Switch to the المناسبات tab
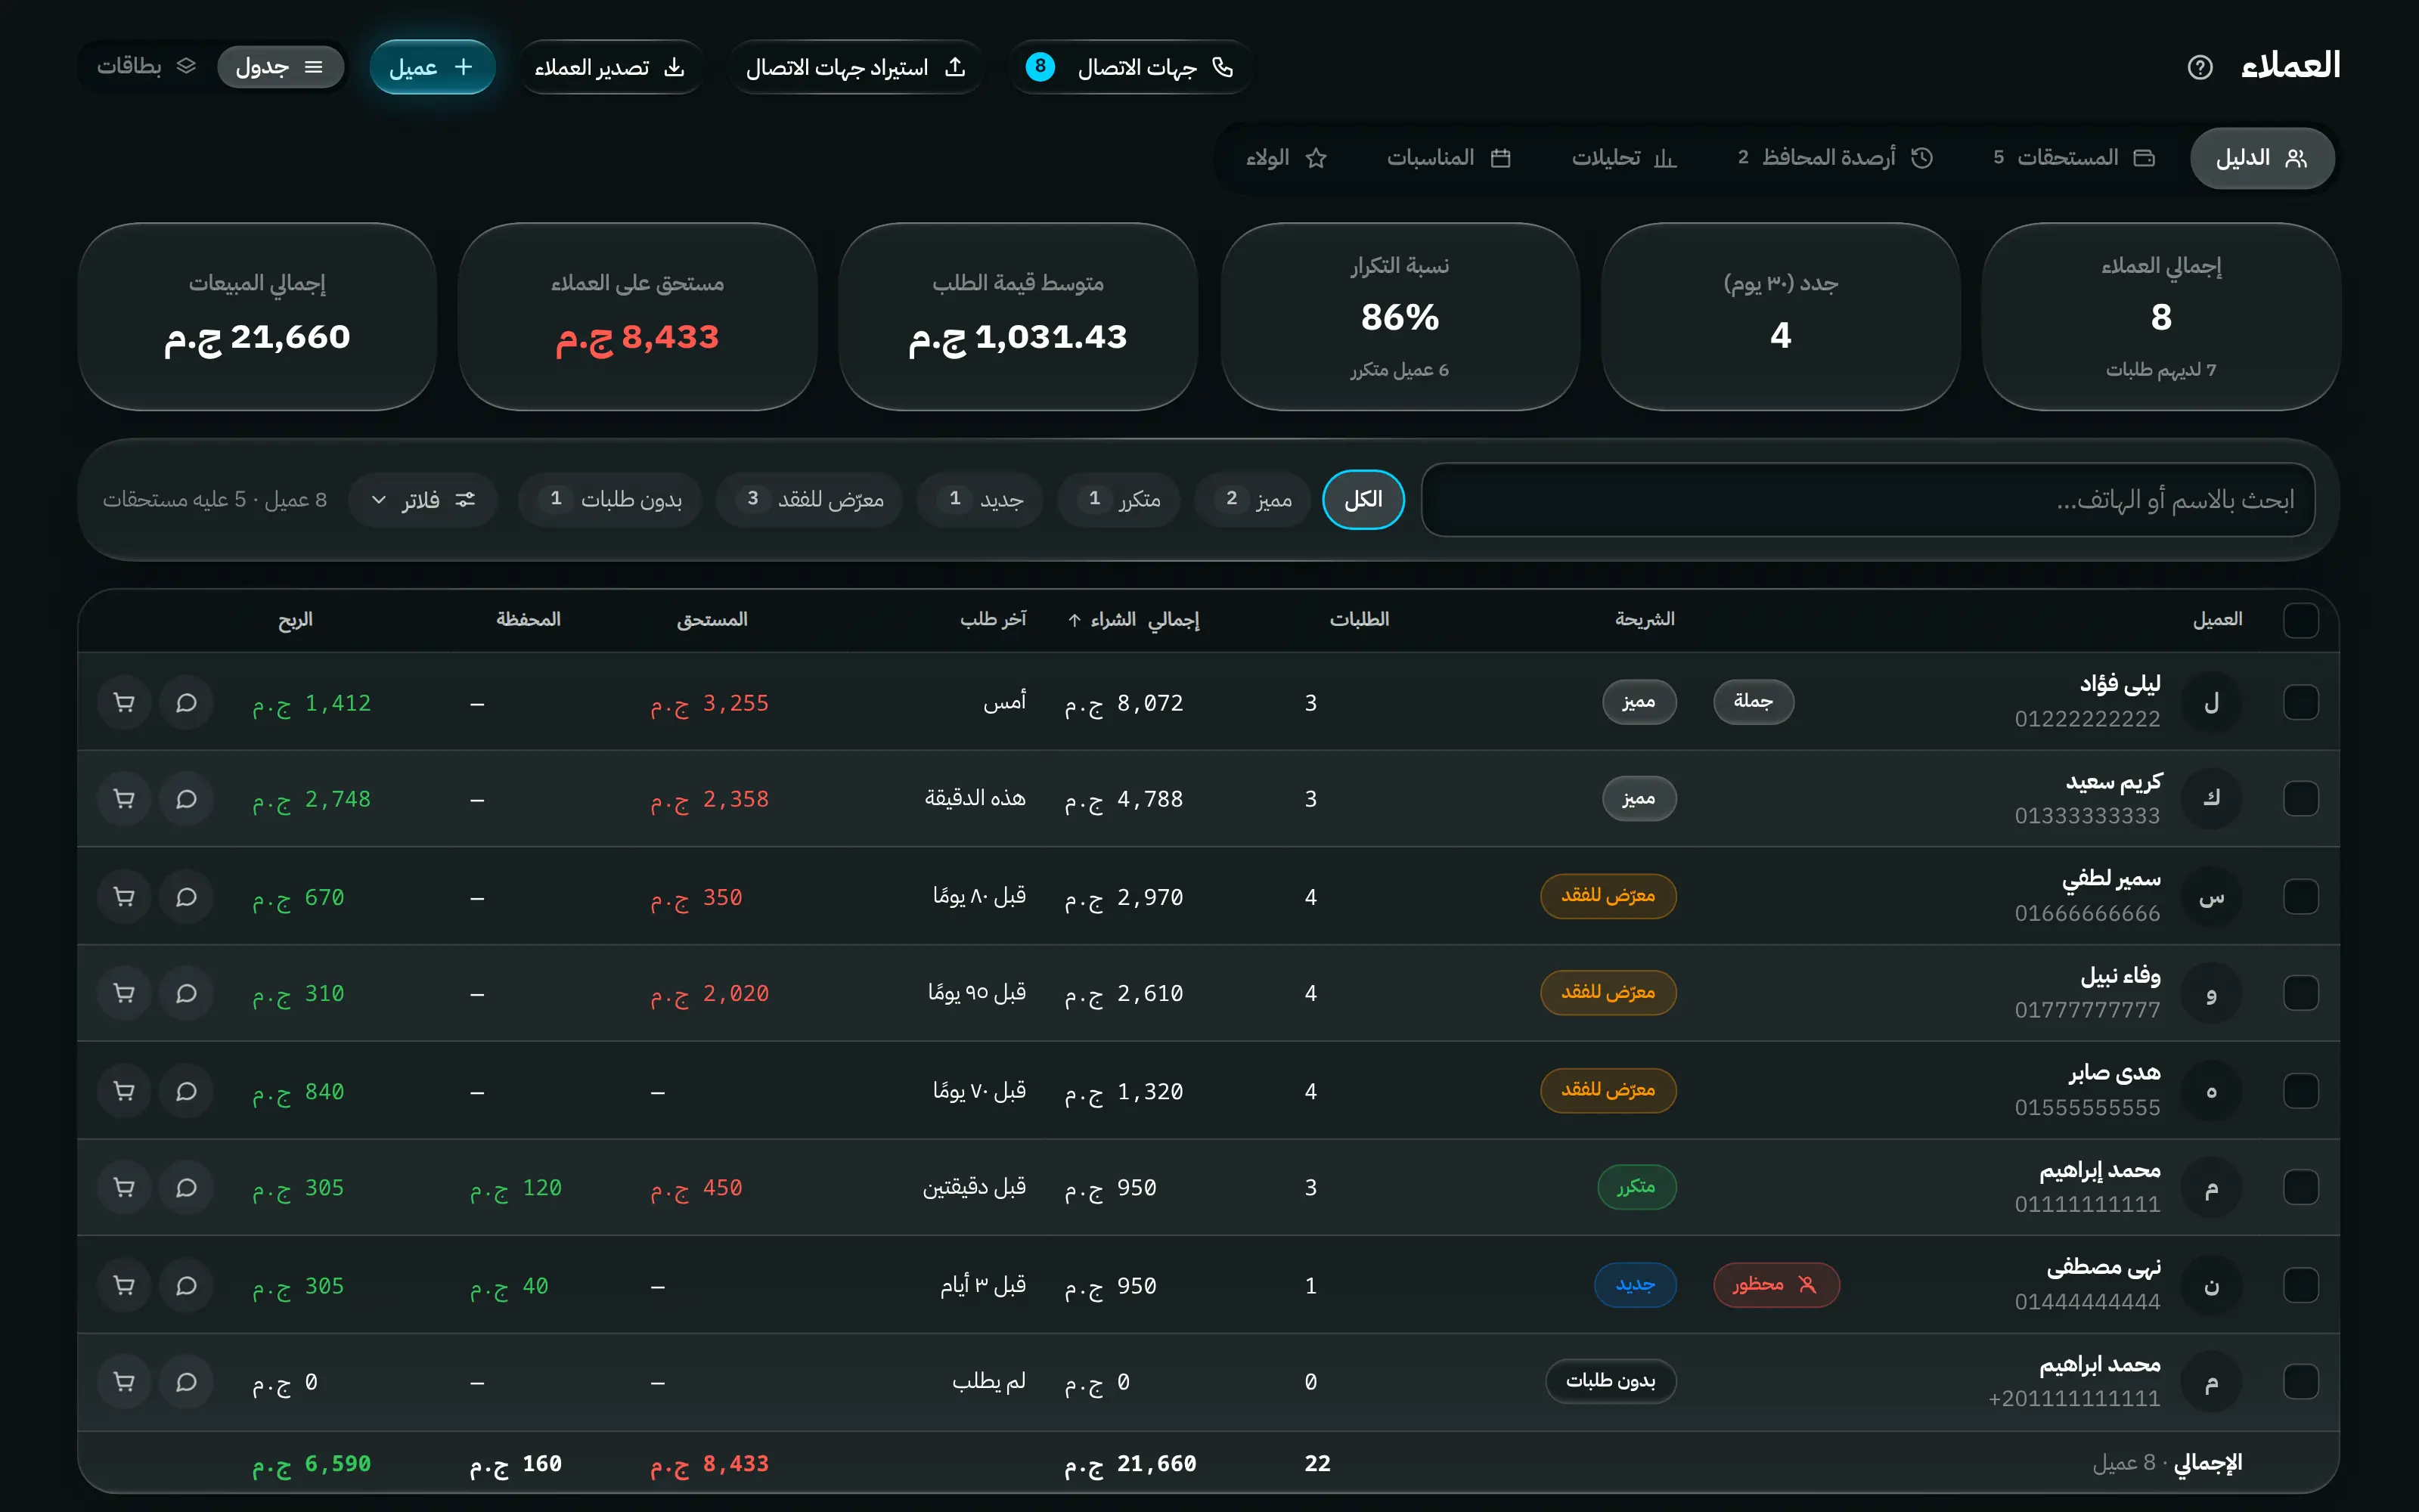Viewport: 2419px width, 1512px height. click(1448, 158)
